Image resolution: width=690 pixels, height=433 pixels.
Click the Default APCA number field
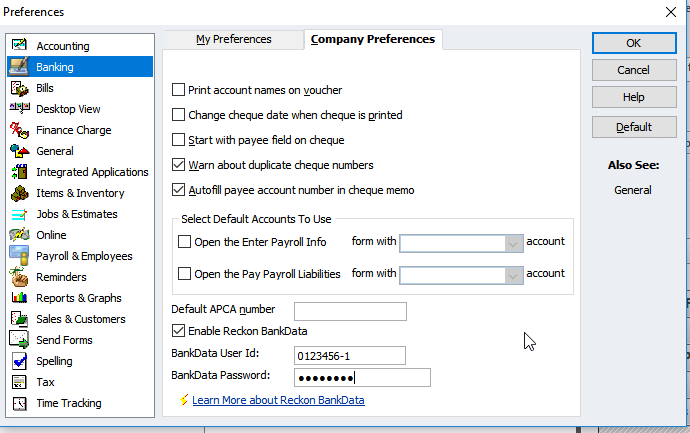tap(350, 311)
